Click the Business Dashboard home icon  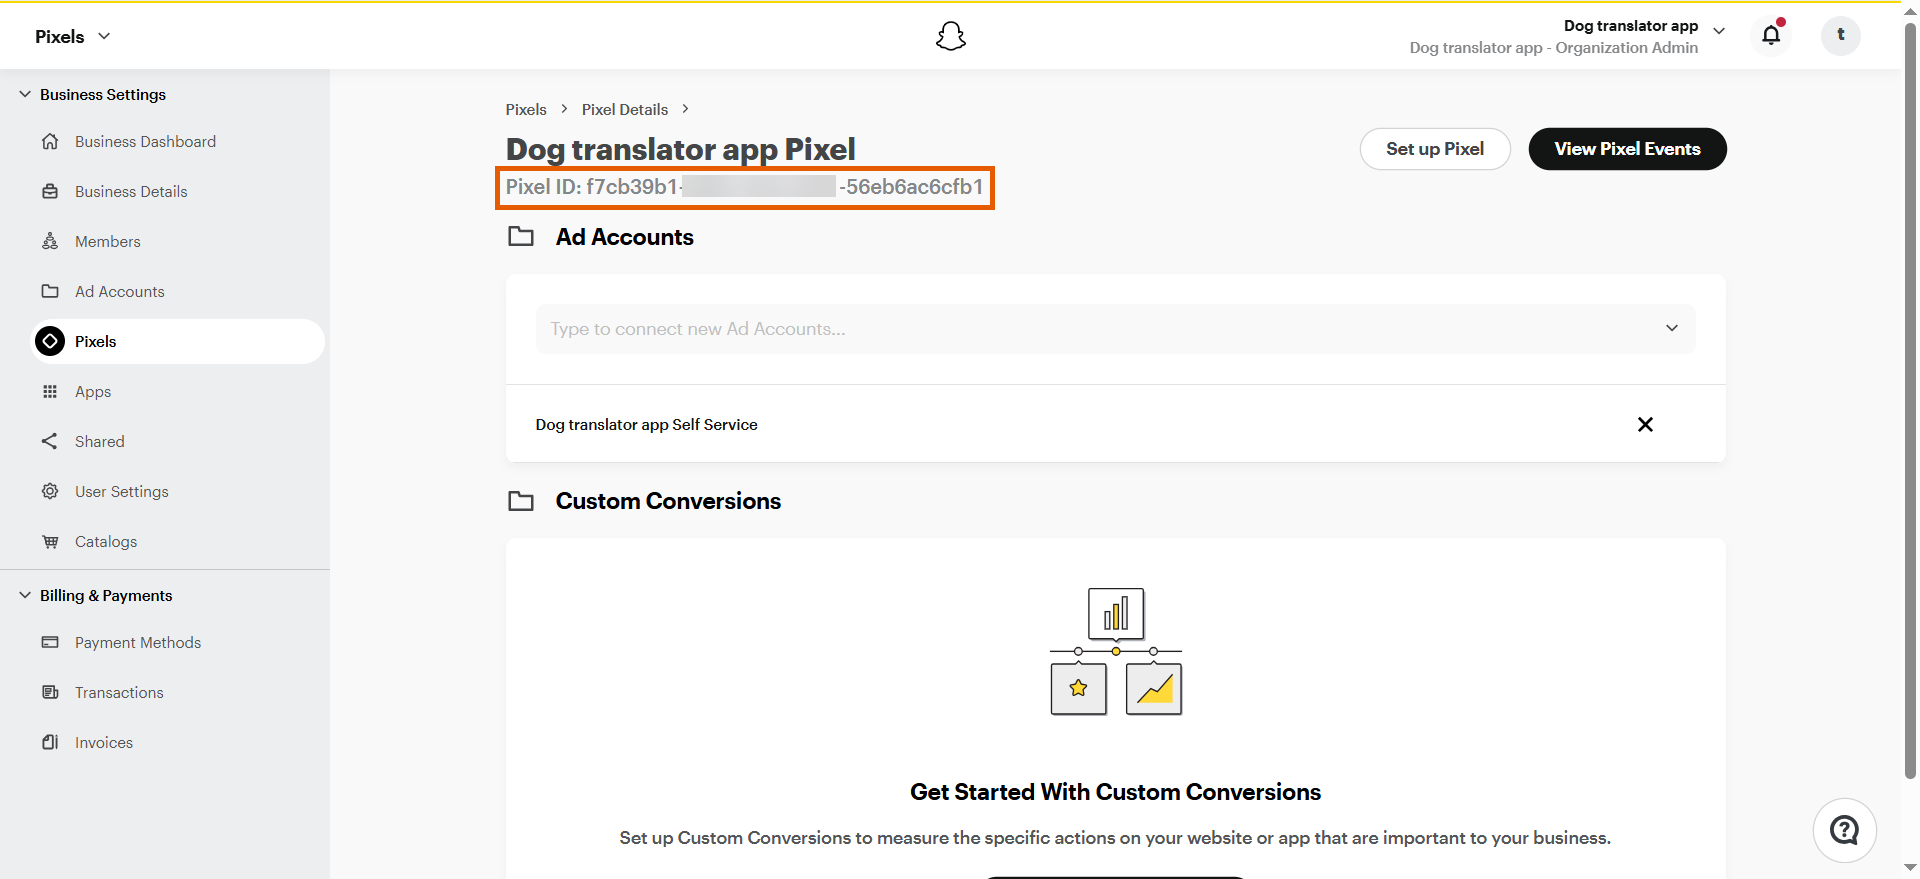50,141
